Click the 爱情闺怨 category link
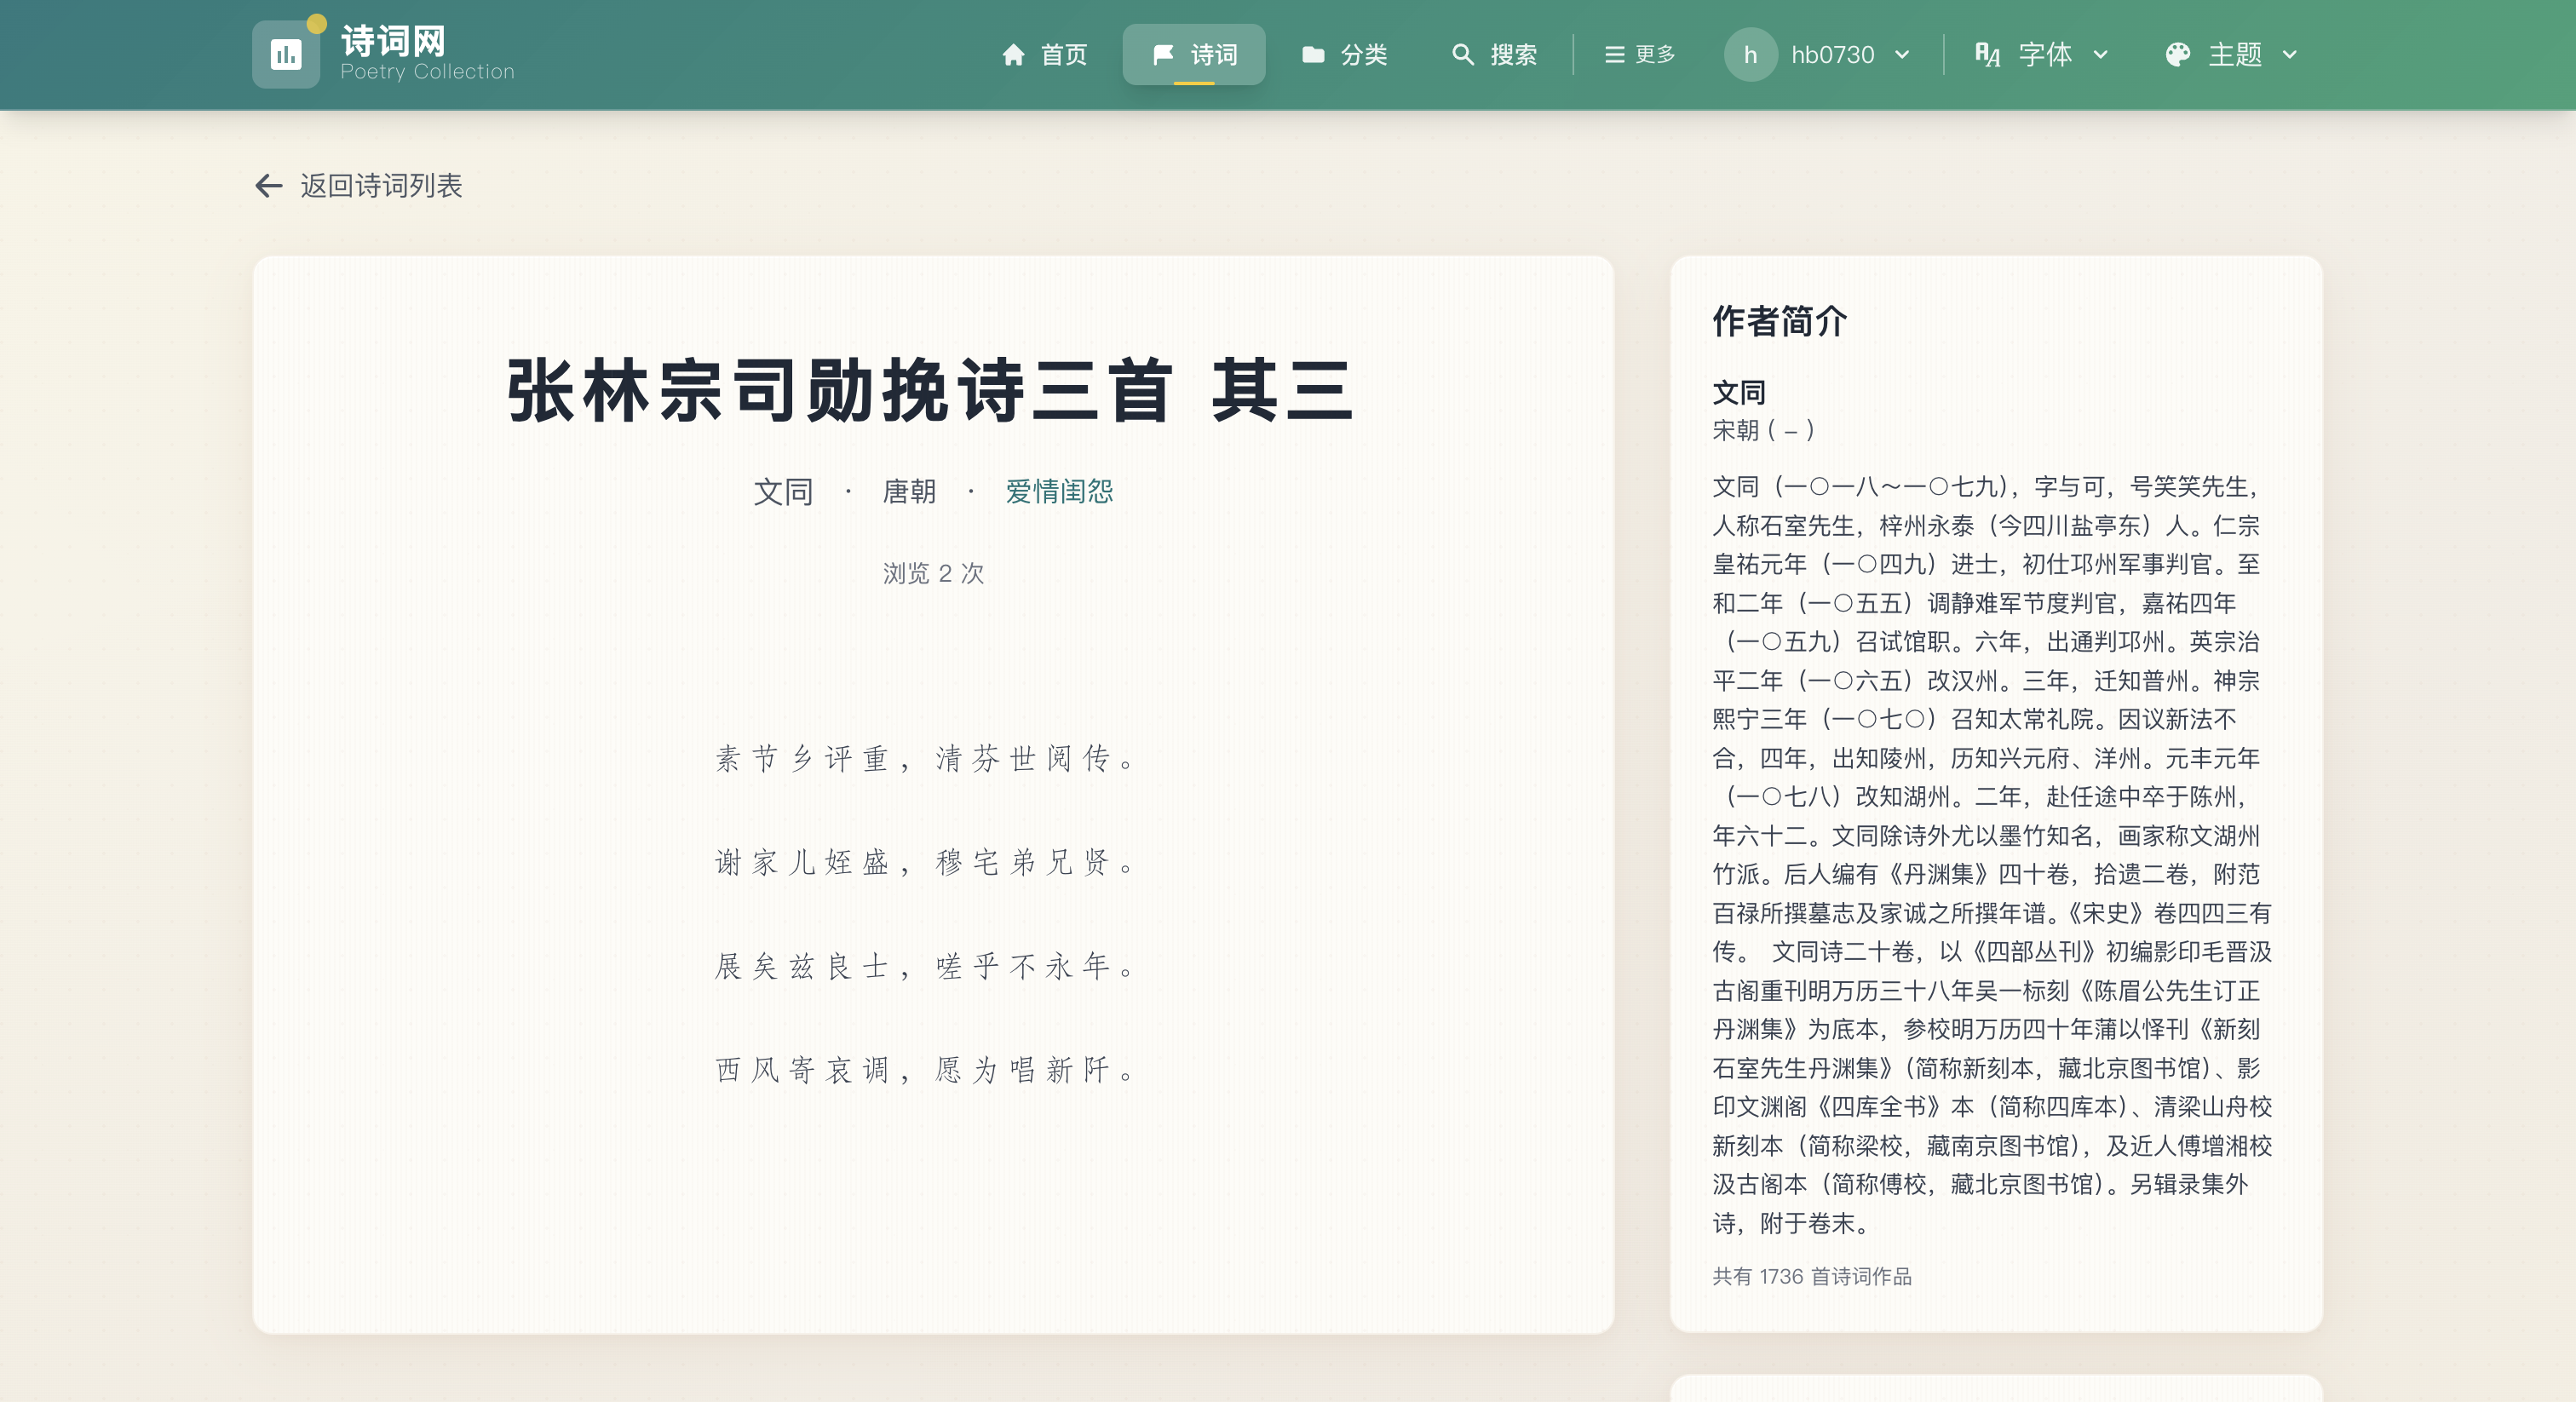Image resolution: width=2576 pixels, height=1402 pixels. click(1059, 491)
